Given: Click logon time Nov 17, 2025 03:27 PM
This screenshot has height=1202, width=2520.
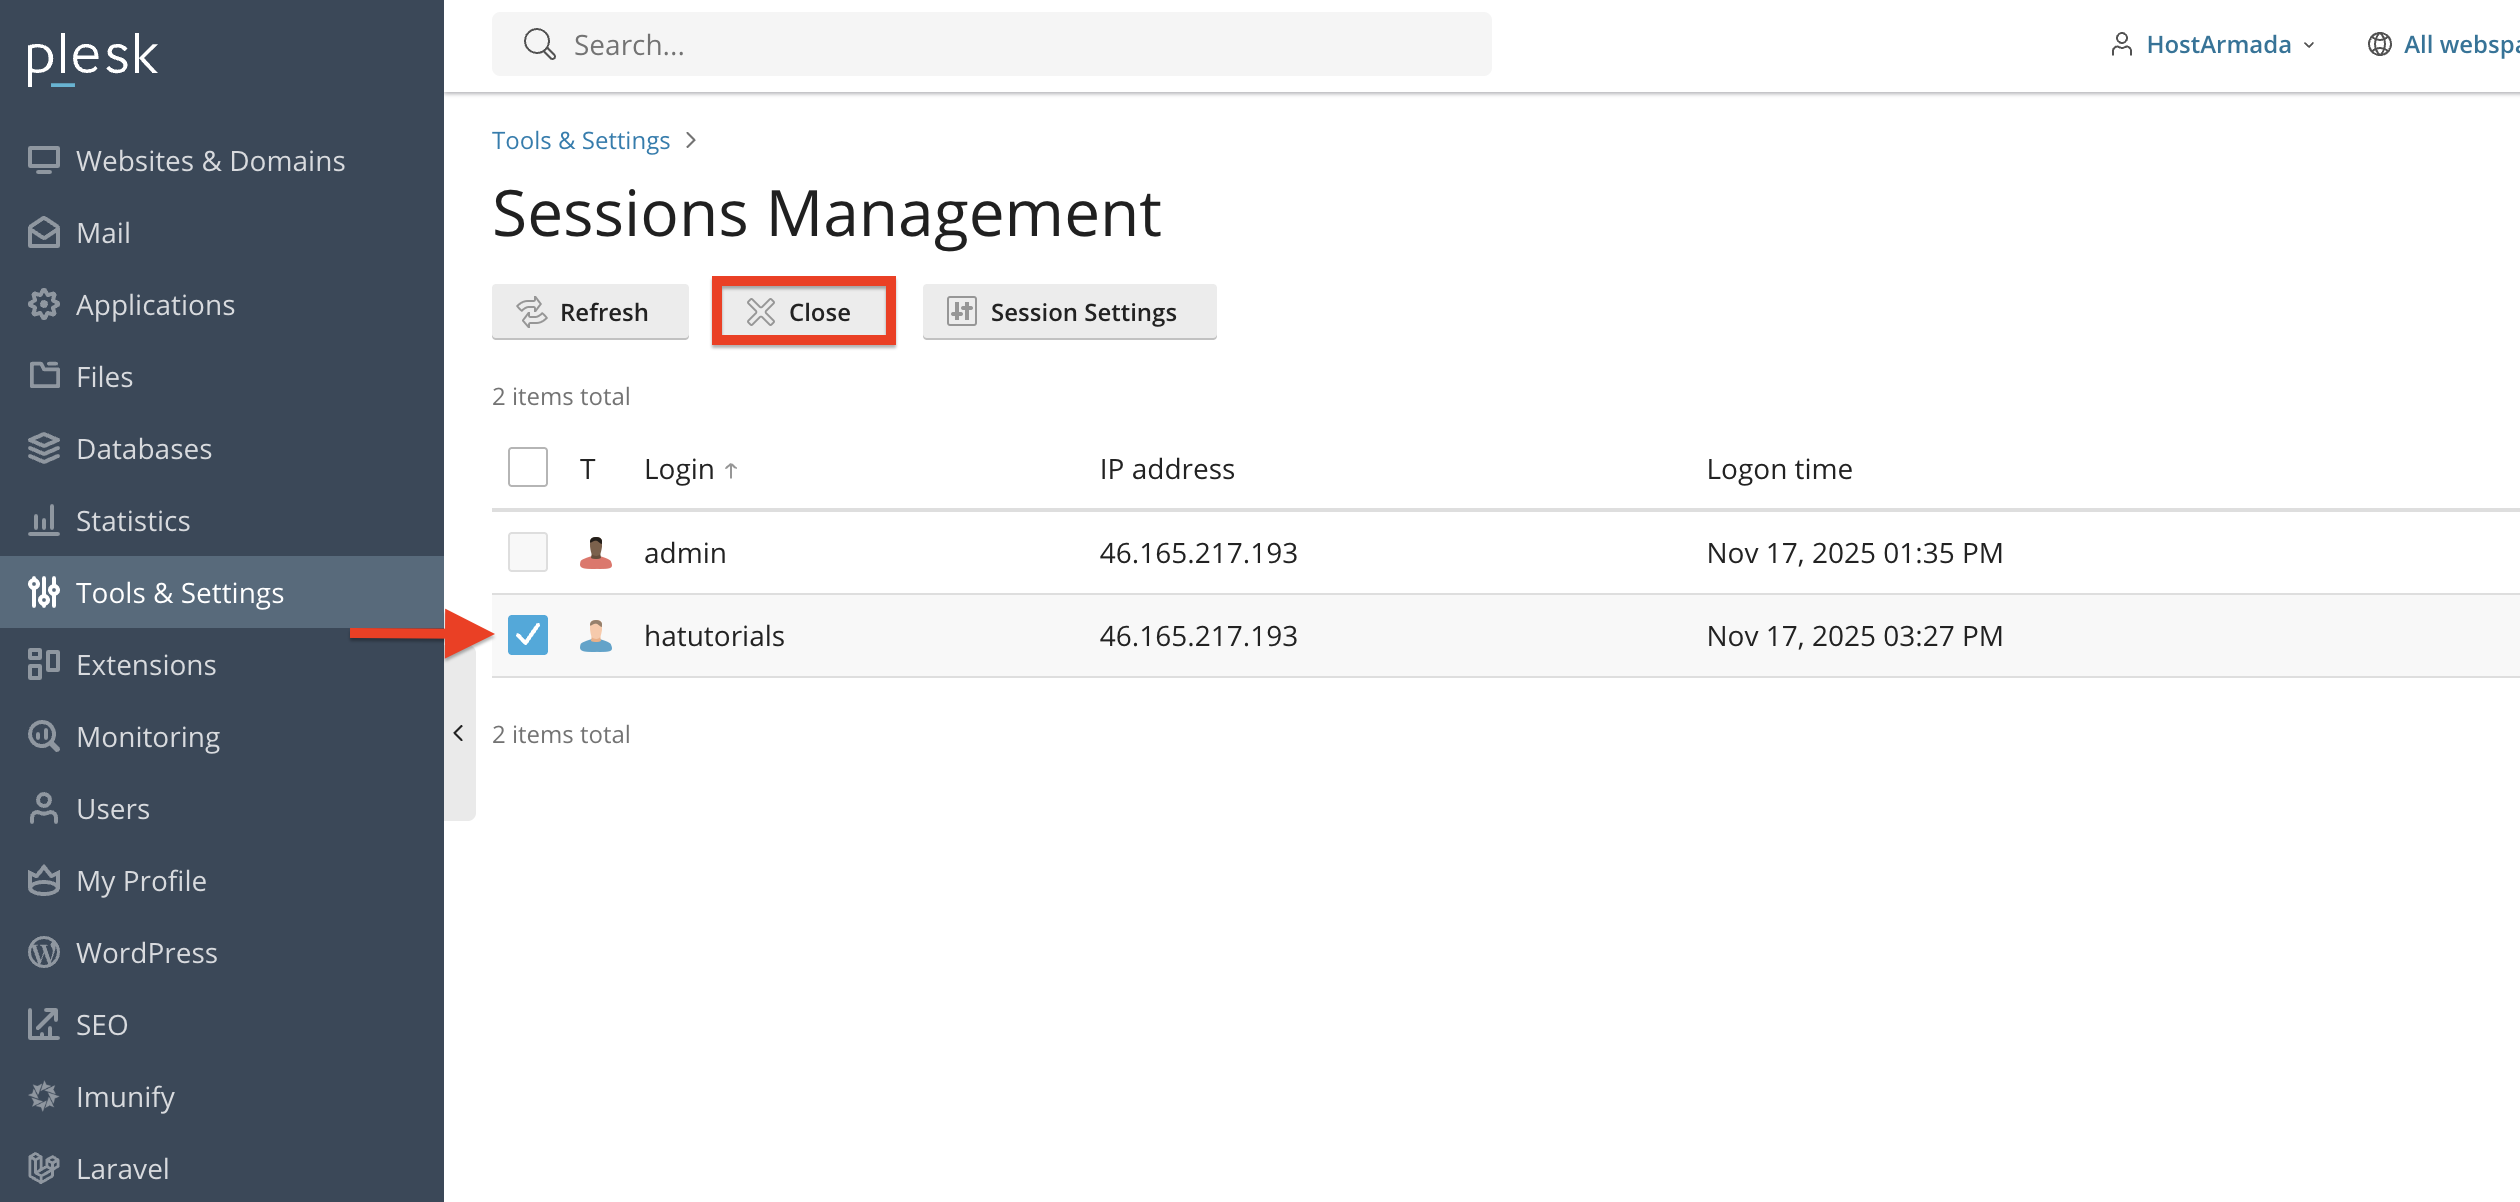Looking at the screenshot, I should (x=1855, y=636).
